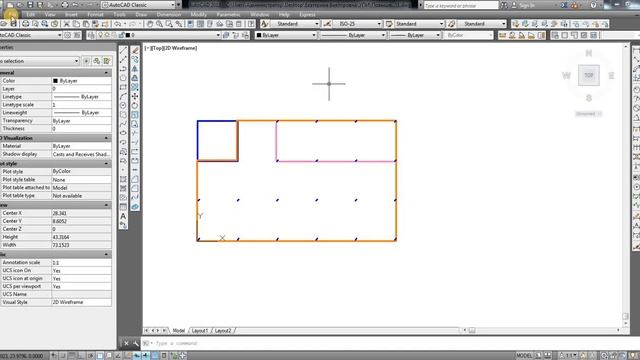Activate the Zoom Window tool
Screen dimensions: 640x360
pos(169,24)
